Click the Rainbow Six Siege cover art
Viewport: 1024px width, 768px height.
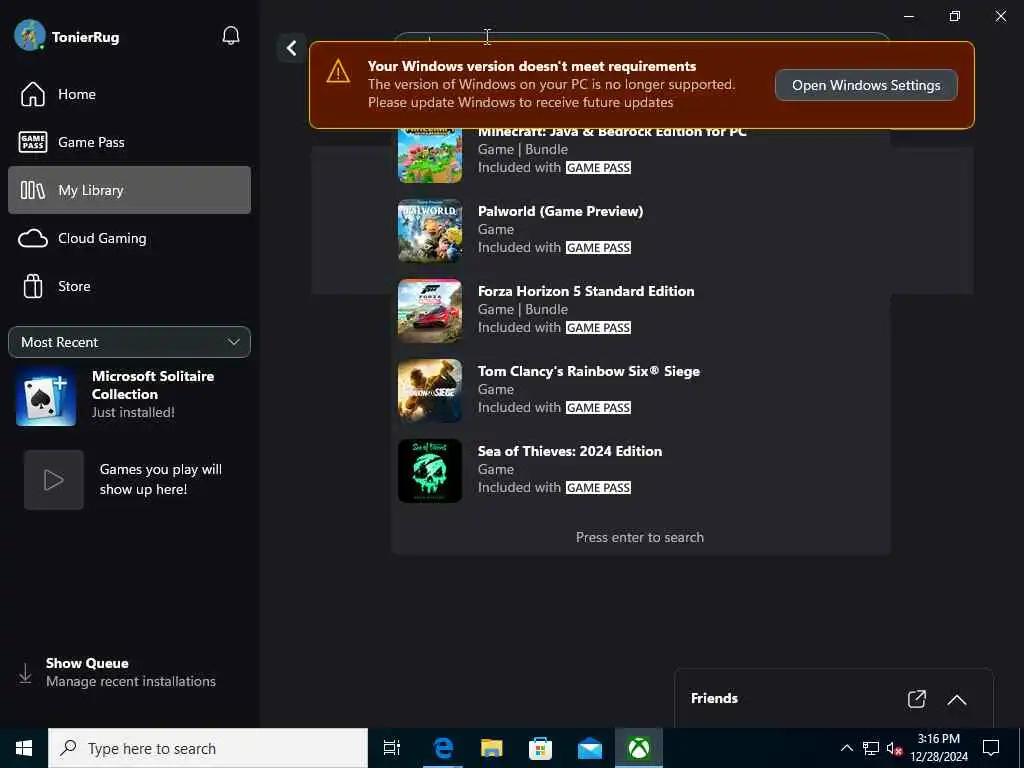click(x=430, y=391)
